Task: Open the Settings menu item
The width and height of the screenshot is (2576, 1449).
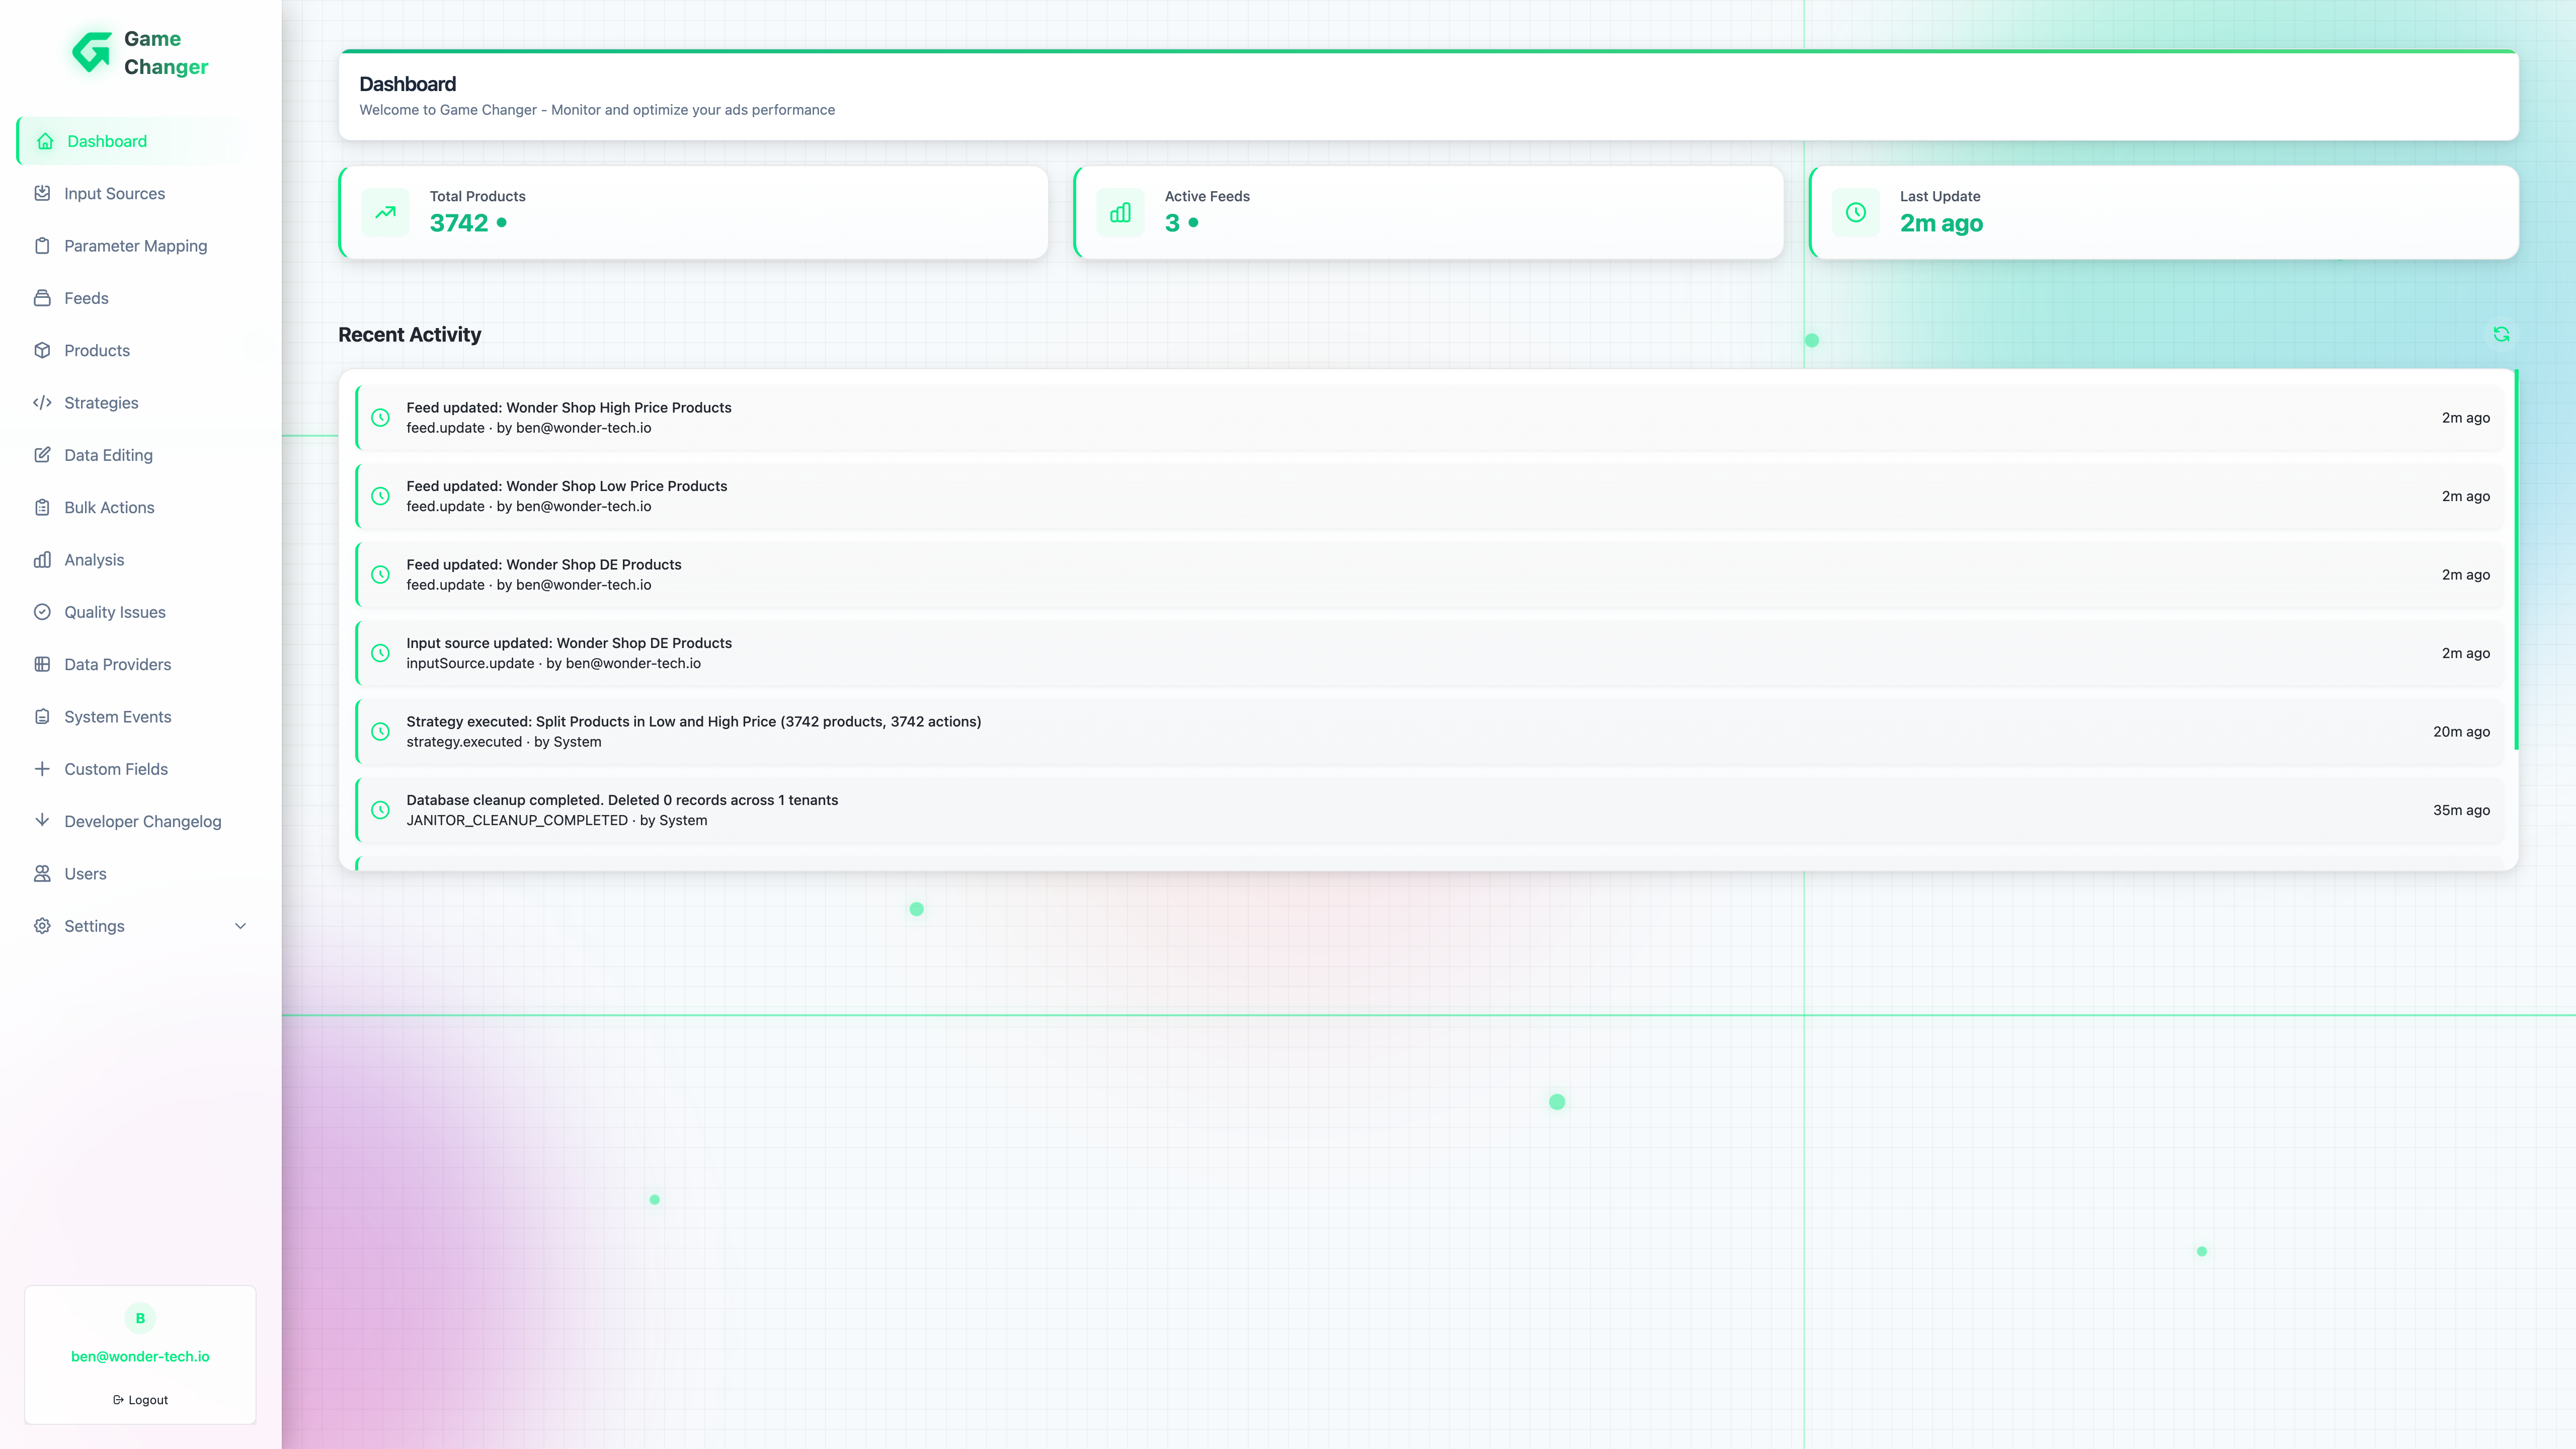Action: [95, 926]
